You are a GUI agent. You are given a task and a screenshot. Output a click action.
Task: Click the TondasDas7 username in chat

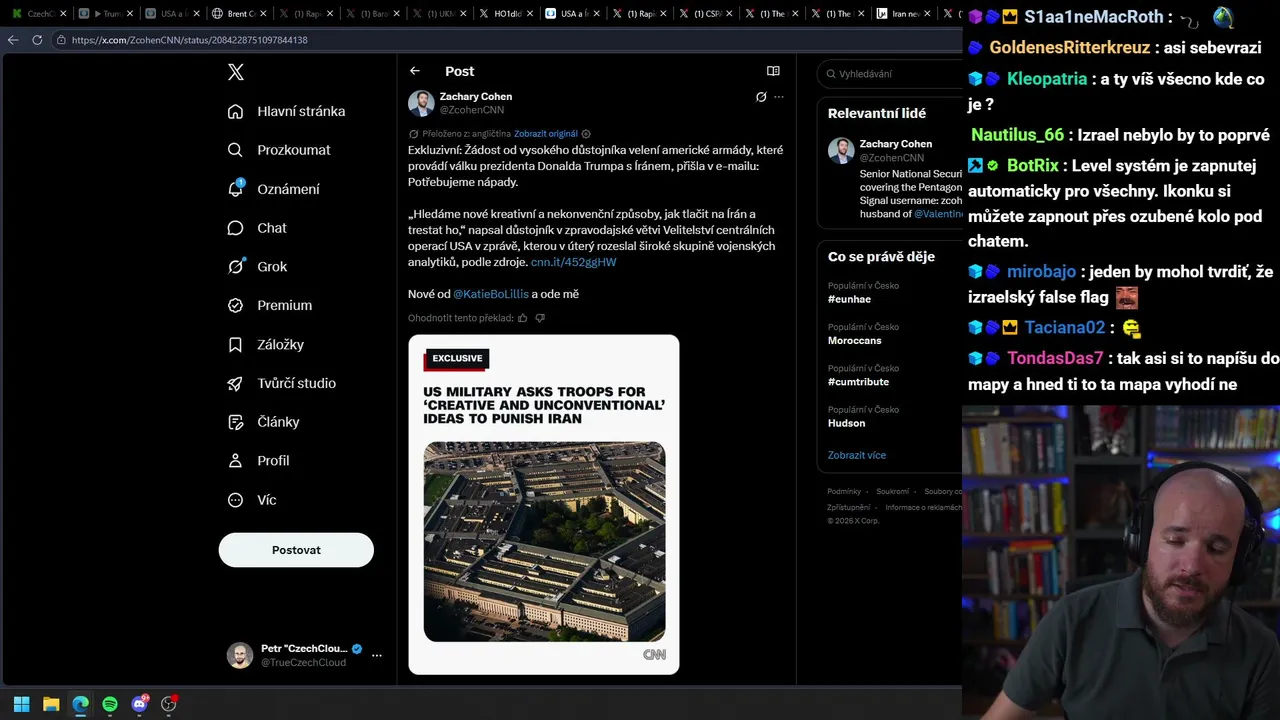pyautogui.click(x=1055, y=358)
